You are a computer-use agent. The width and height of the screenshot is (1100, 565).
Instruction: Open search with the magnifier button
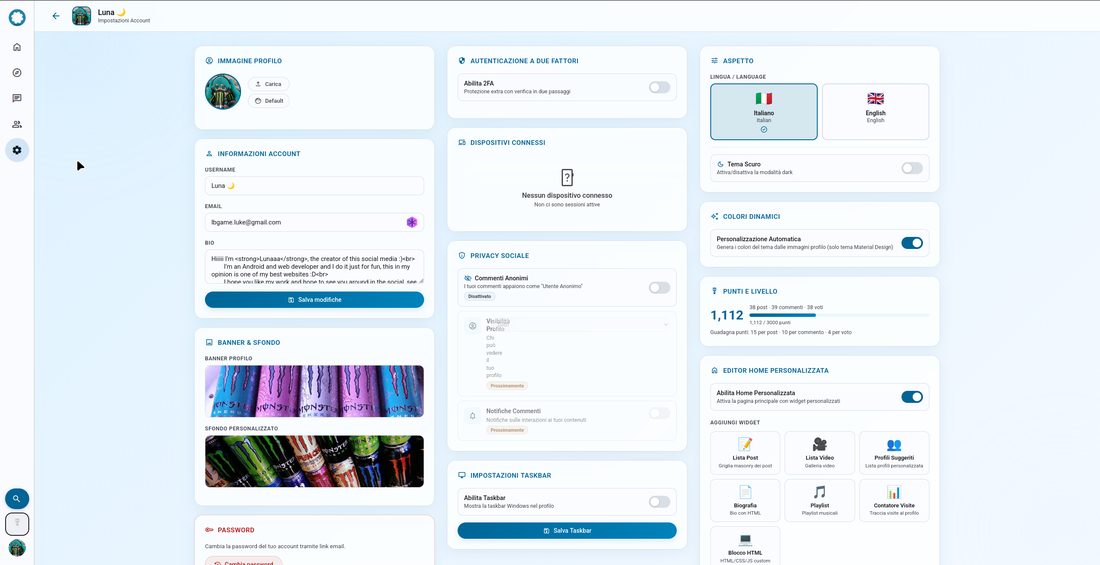pos(17,499)
